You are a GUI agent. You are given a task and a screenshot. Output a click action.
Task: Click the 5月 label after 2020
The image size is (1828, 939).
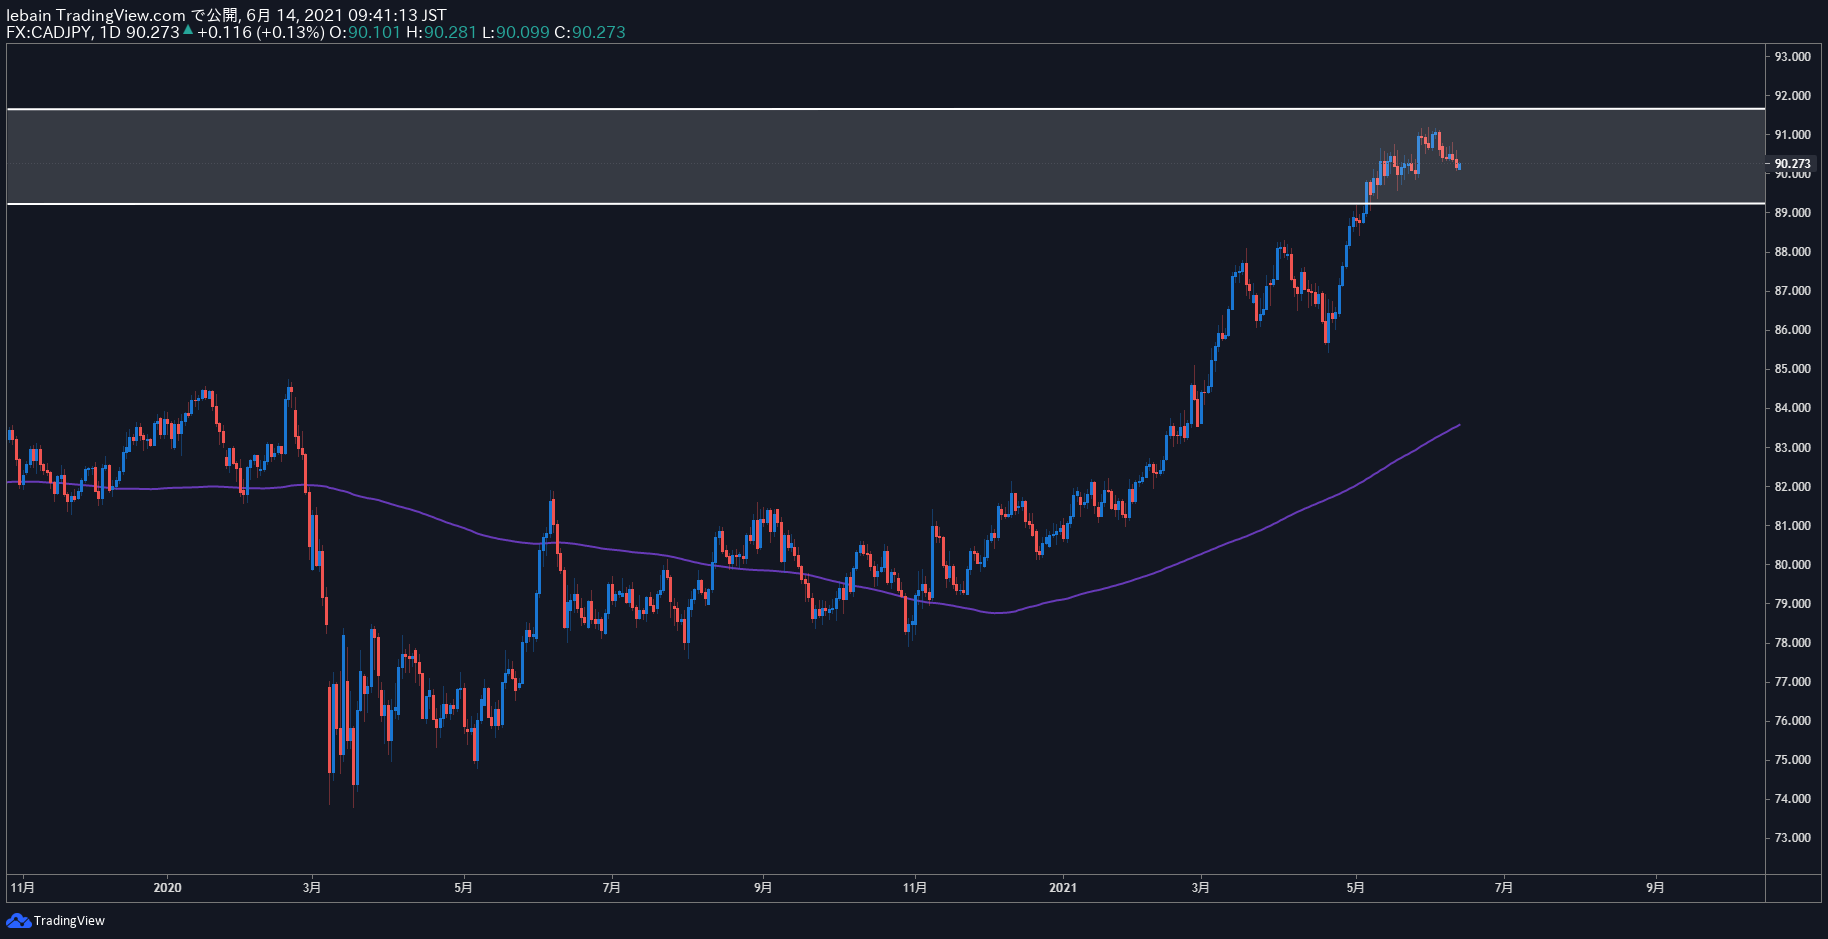click(x=463, y=888)
